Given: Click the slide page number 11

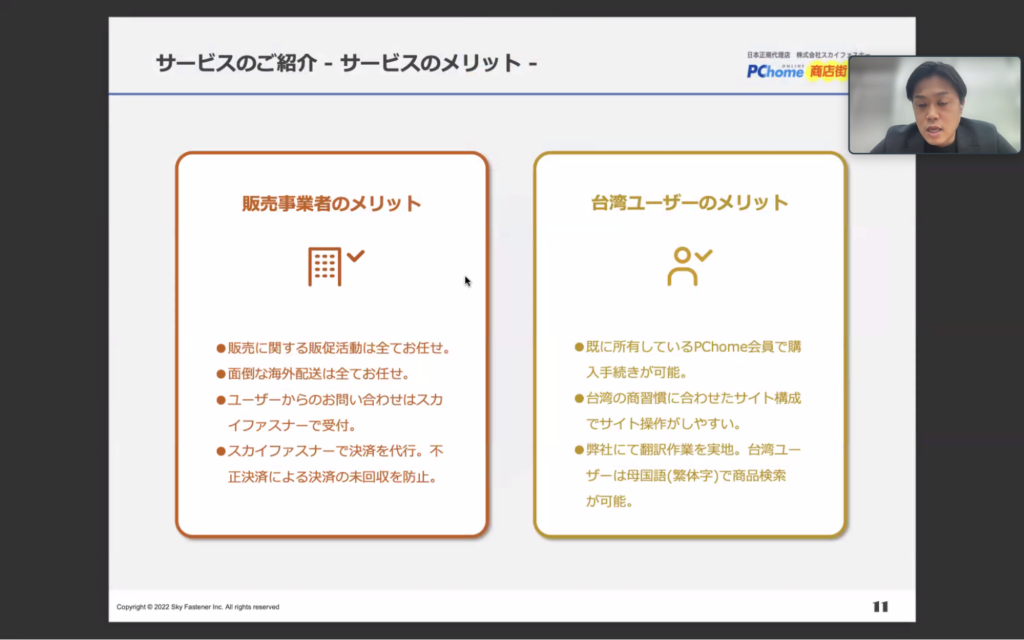Looking at the screenshot, I should tap(880, 606).
